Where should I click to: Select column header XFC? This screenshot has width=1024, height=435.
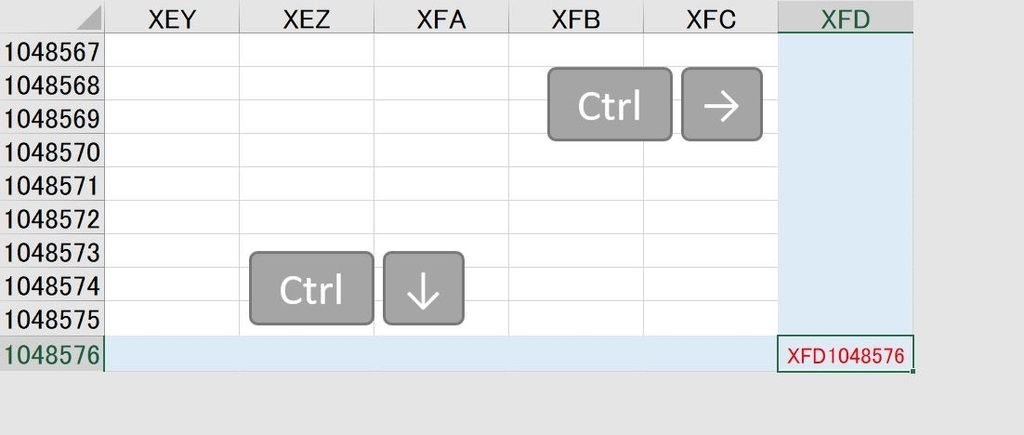click(710, 18)
